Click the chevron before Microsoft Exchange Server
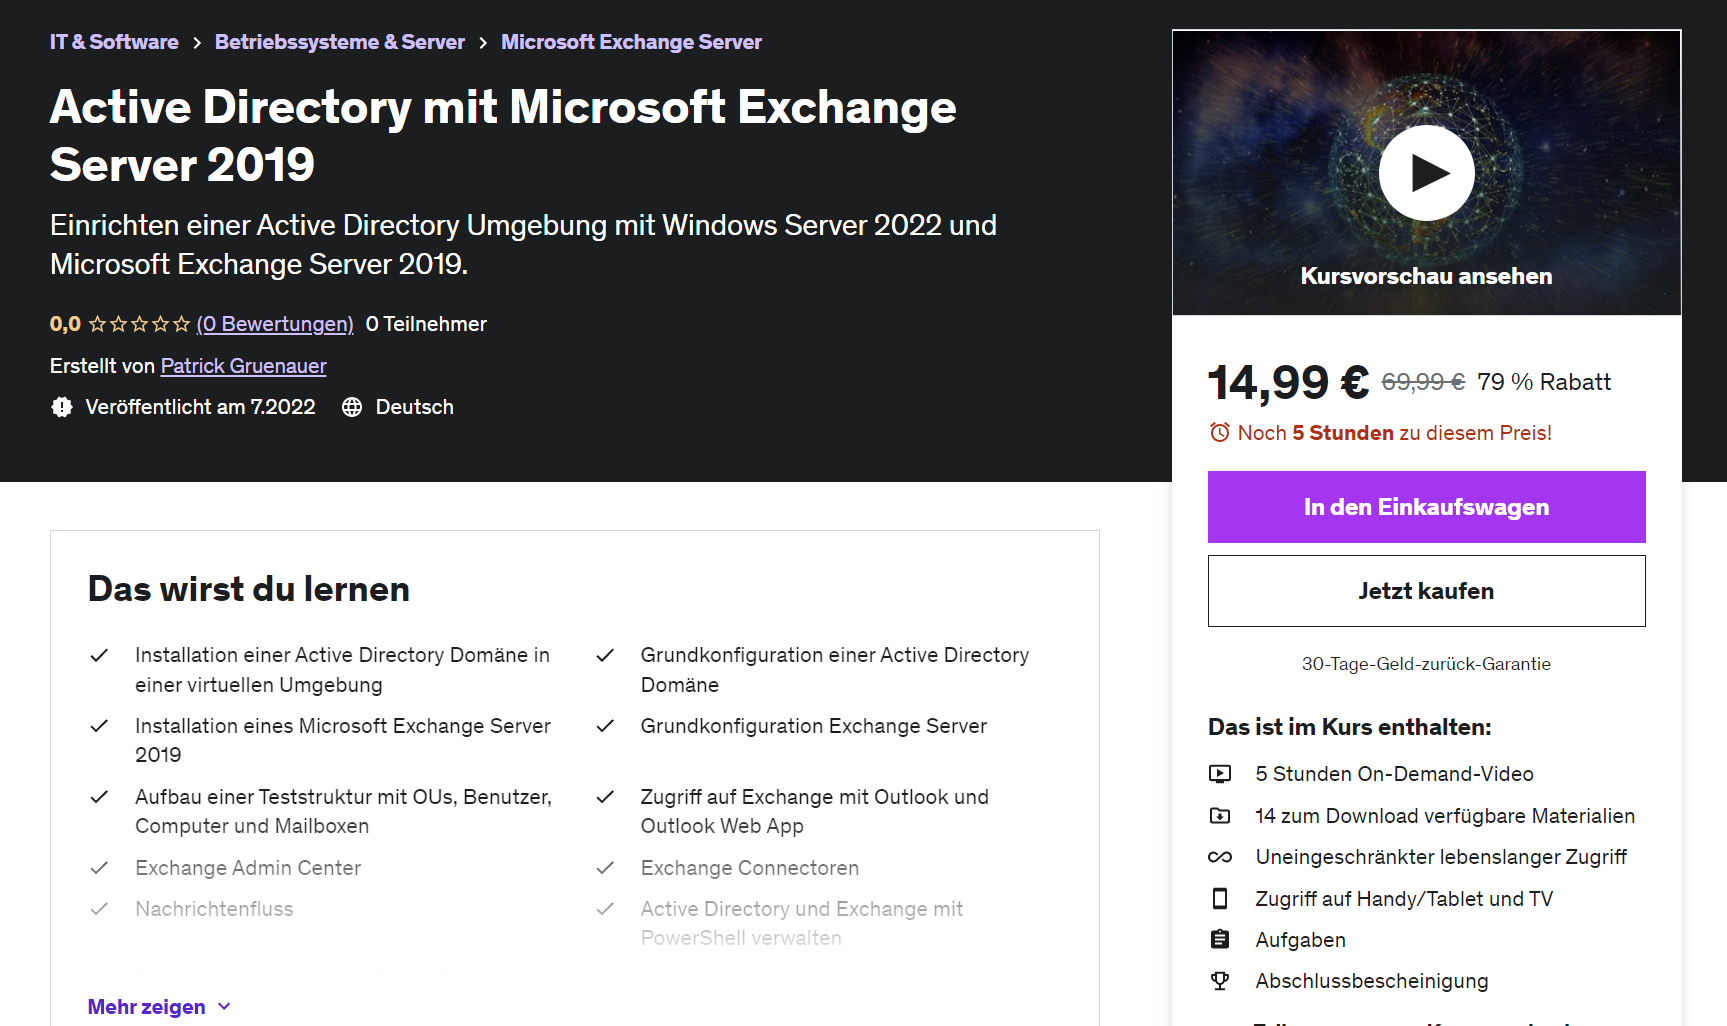This screenshot has height=1026, width=1727. click(483, 43)
